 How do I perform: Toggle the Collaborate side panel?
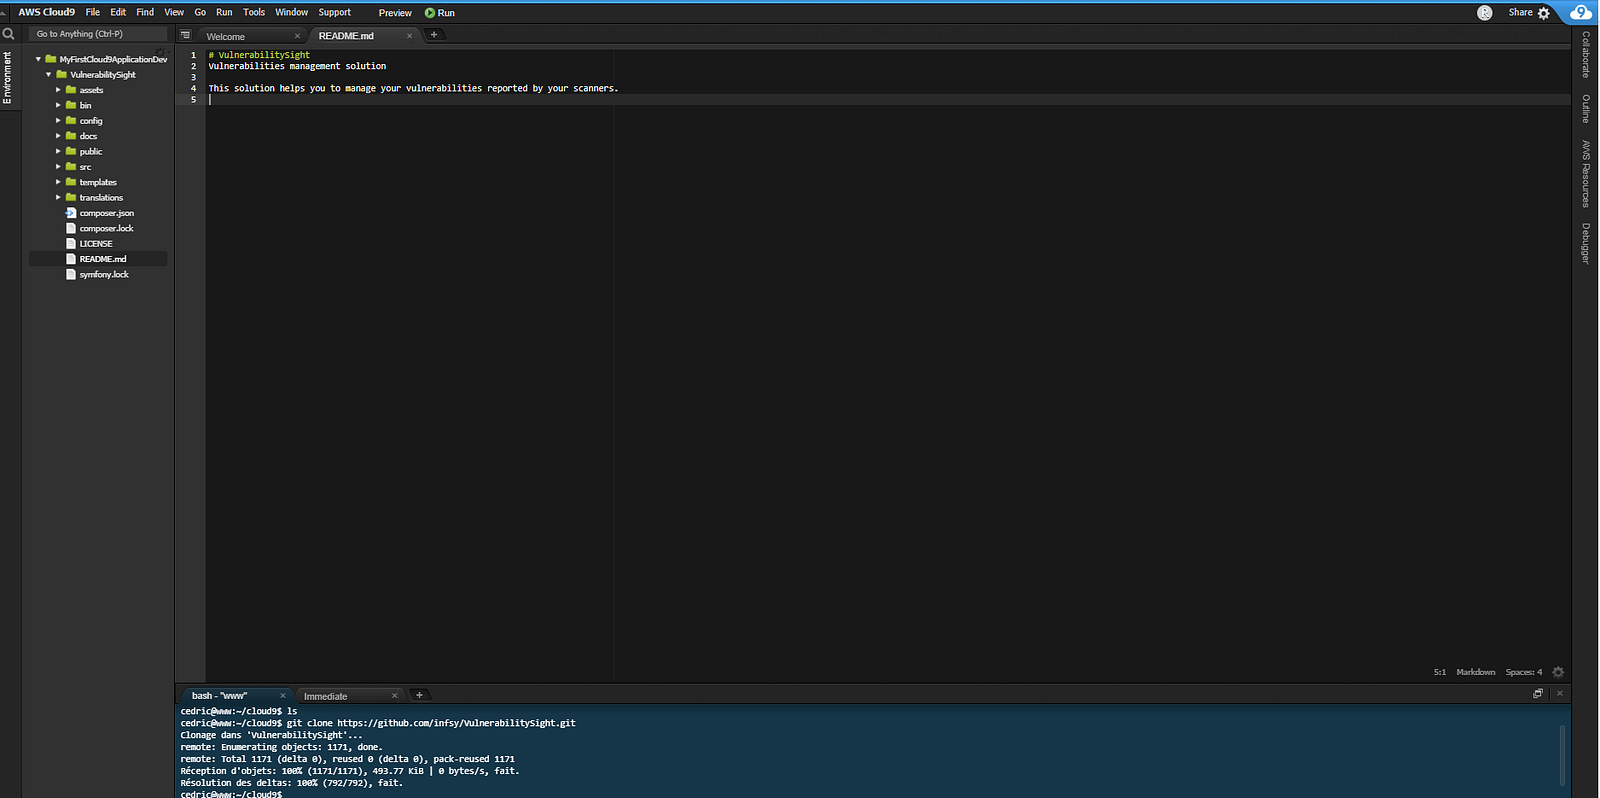[1586, 55]
